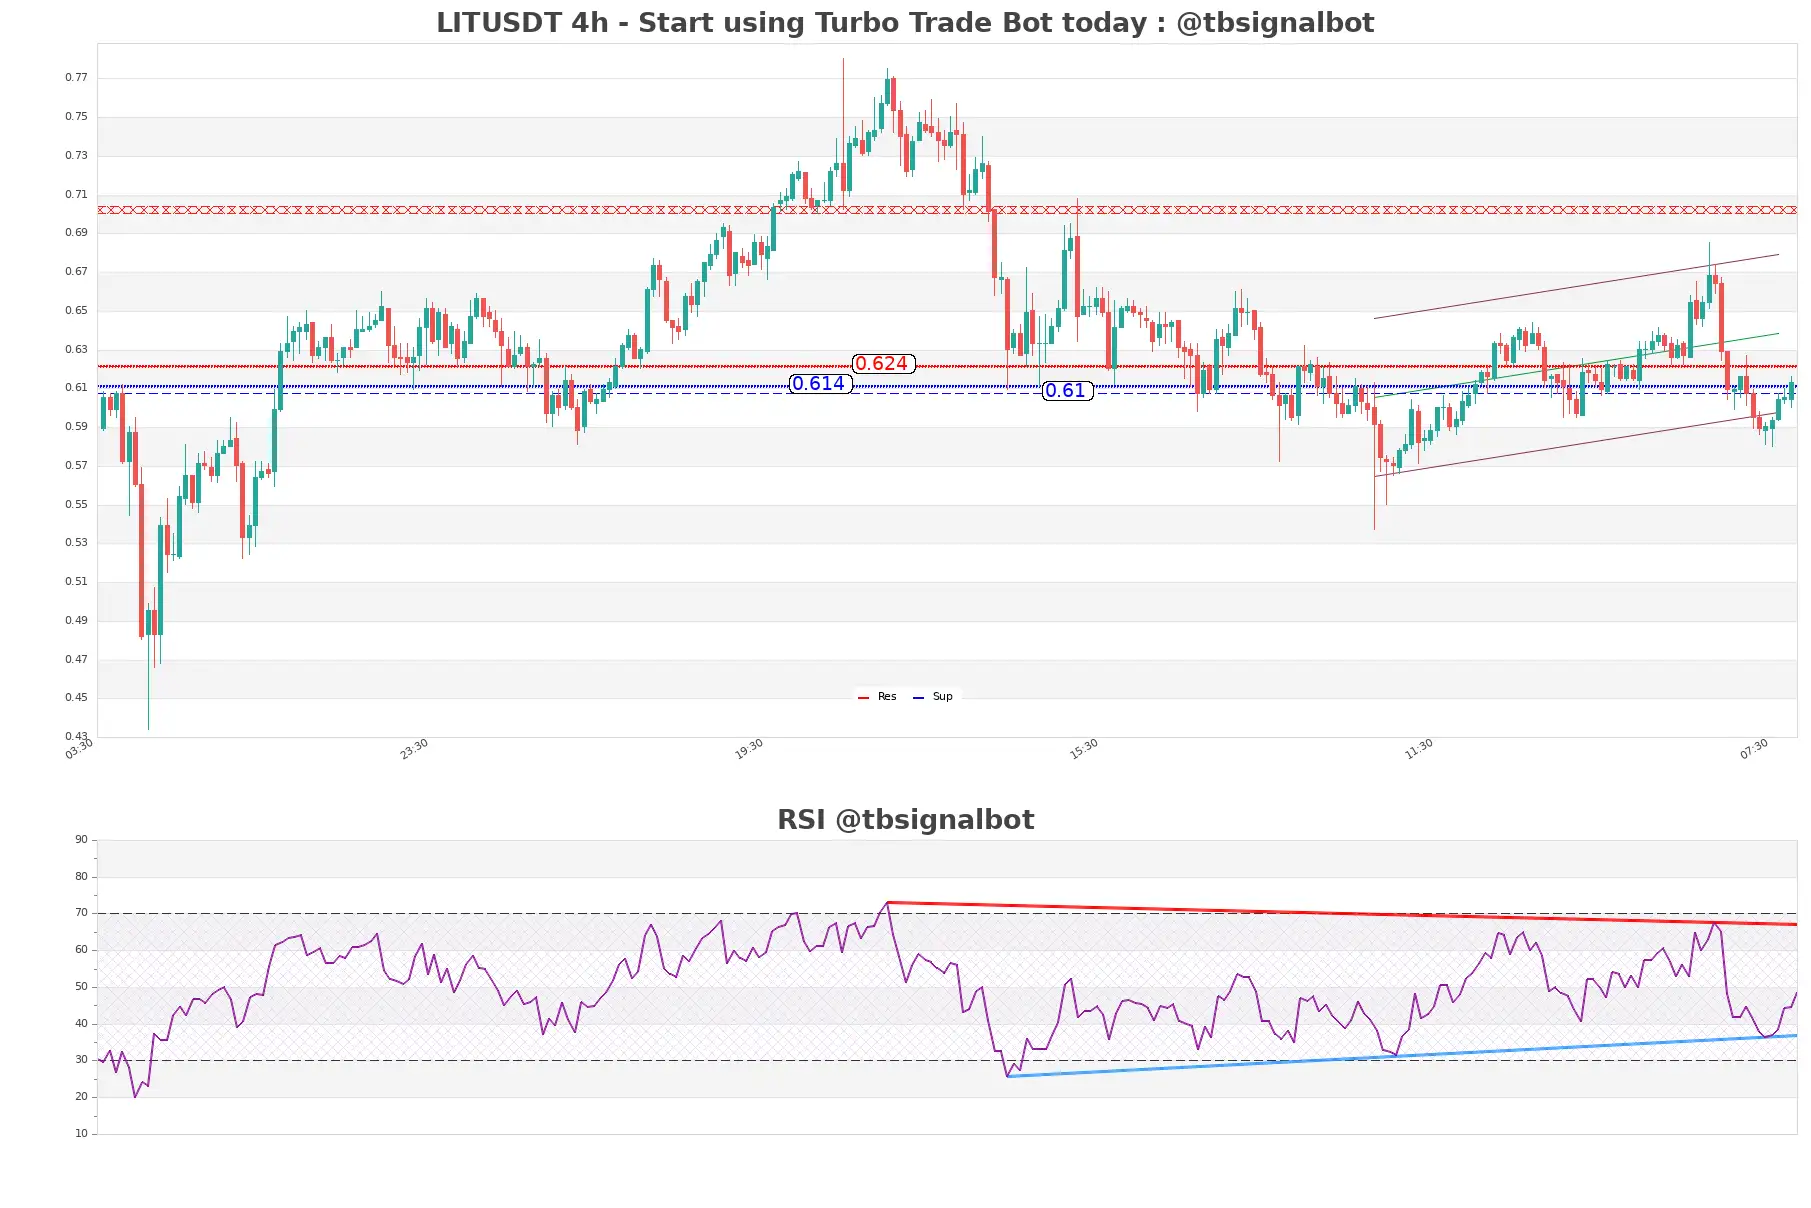Click the 0.55 price axis label

pos(76,505)
